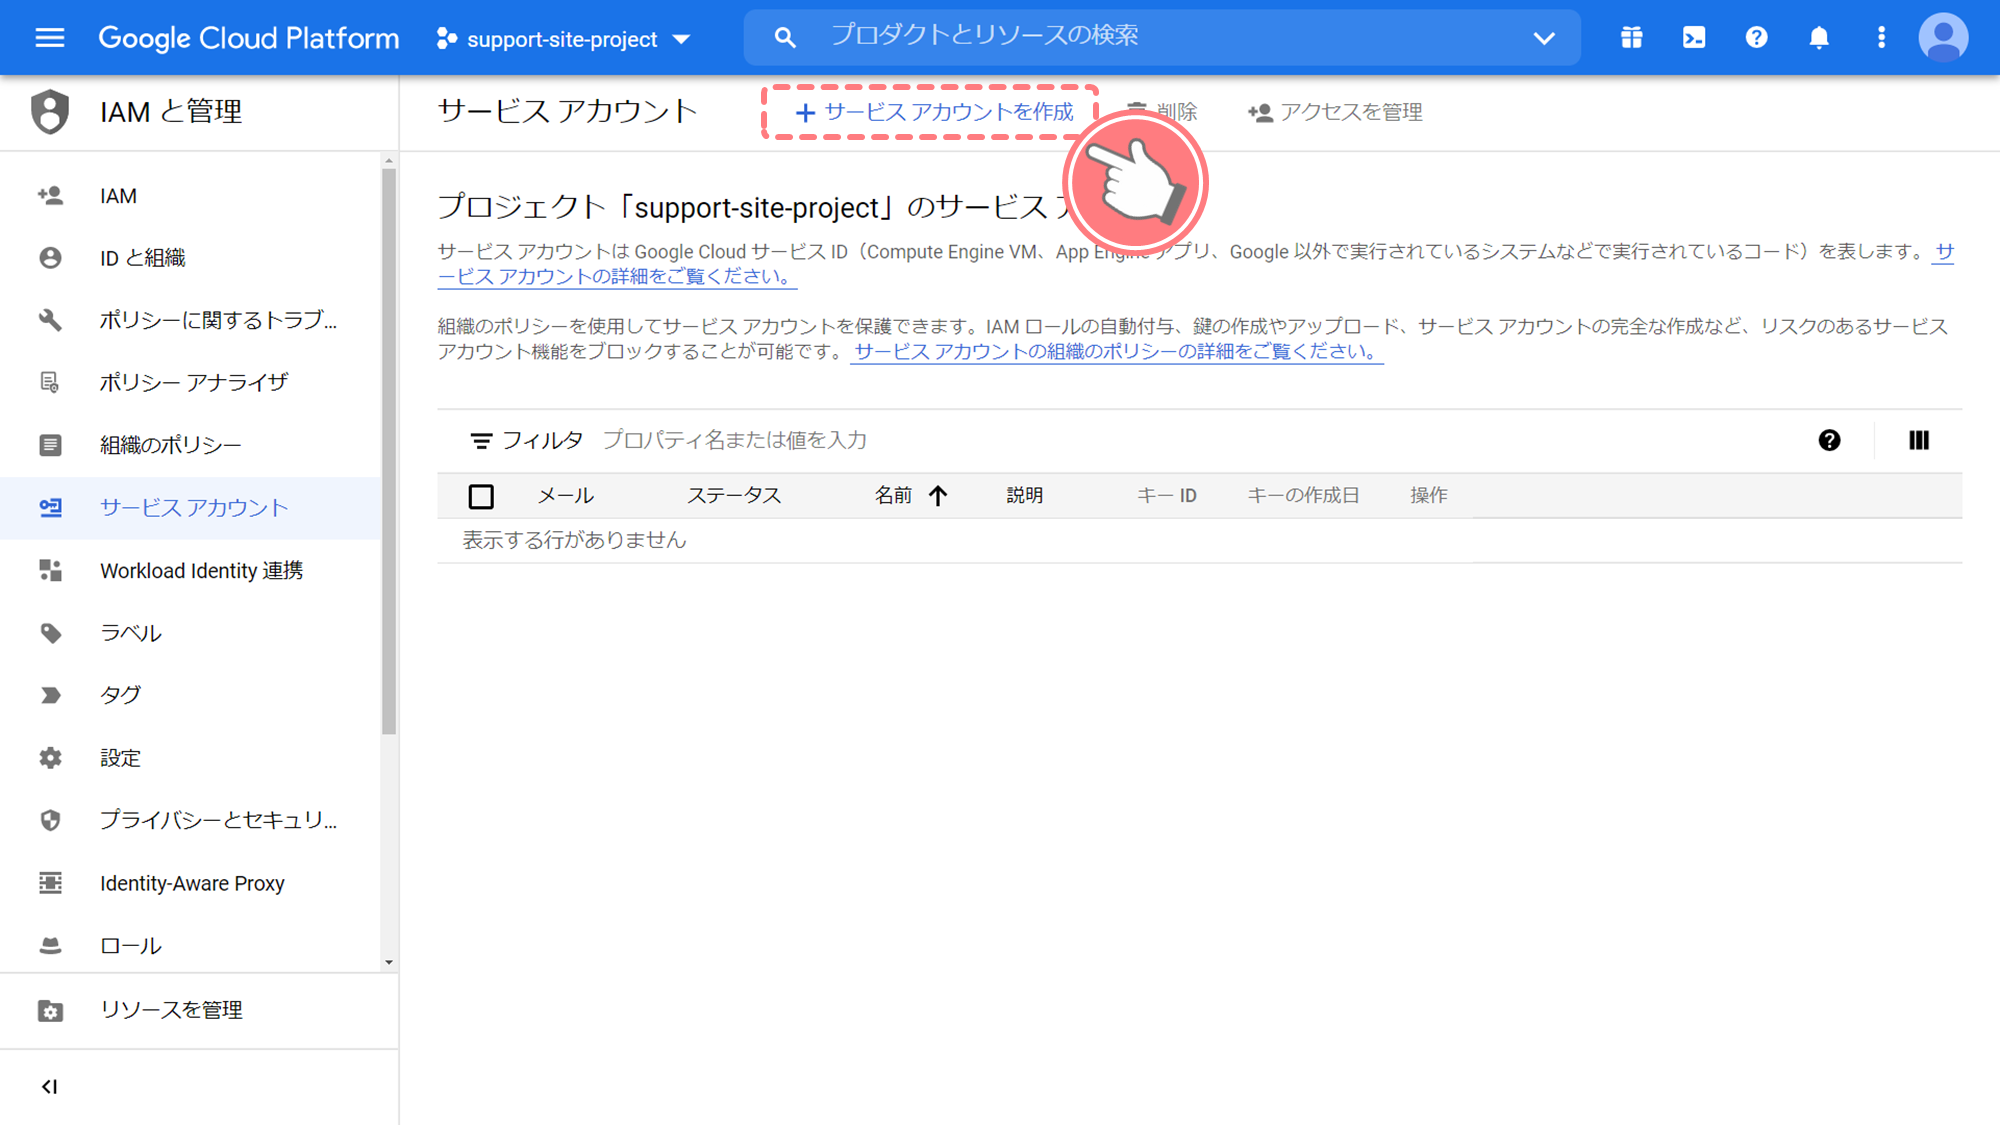Click the キーの作成日 column header
This screenshot has height=1125, width=2000.
[1303, 496]
